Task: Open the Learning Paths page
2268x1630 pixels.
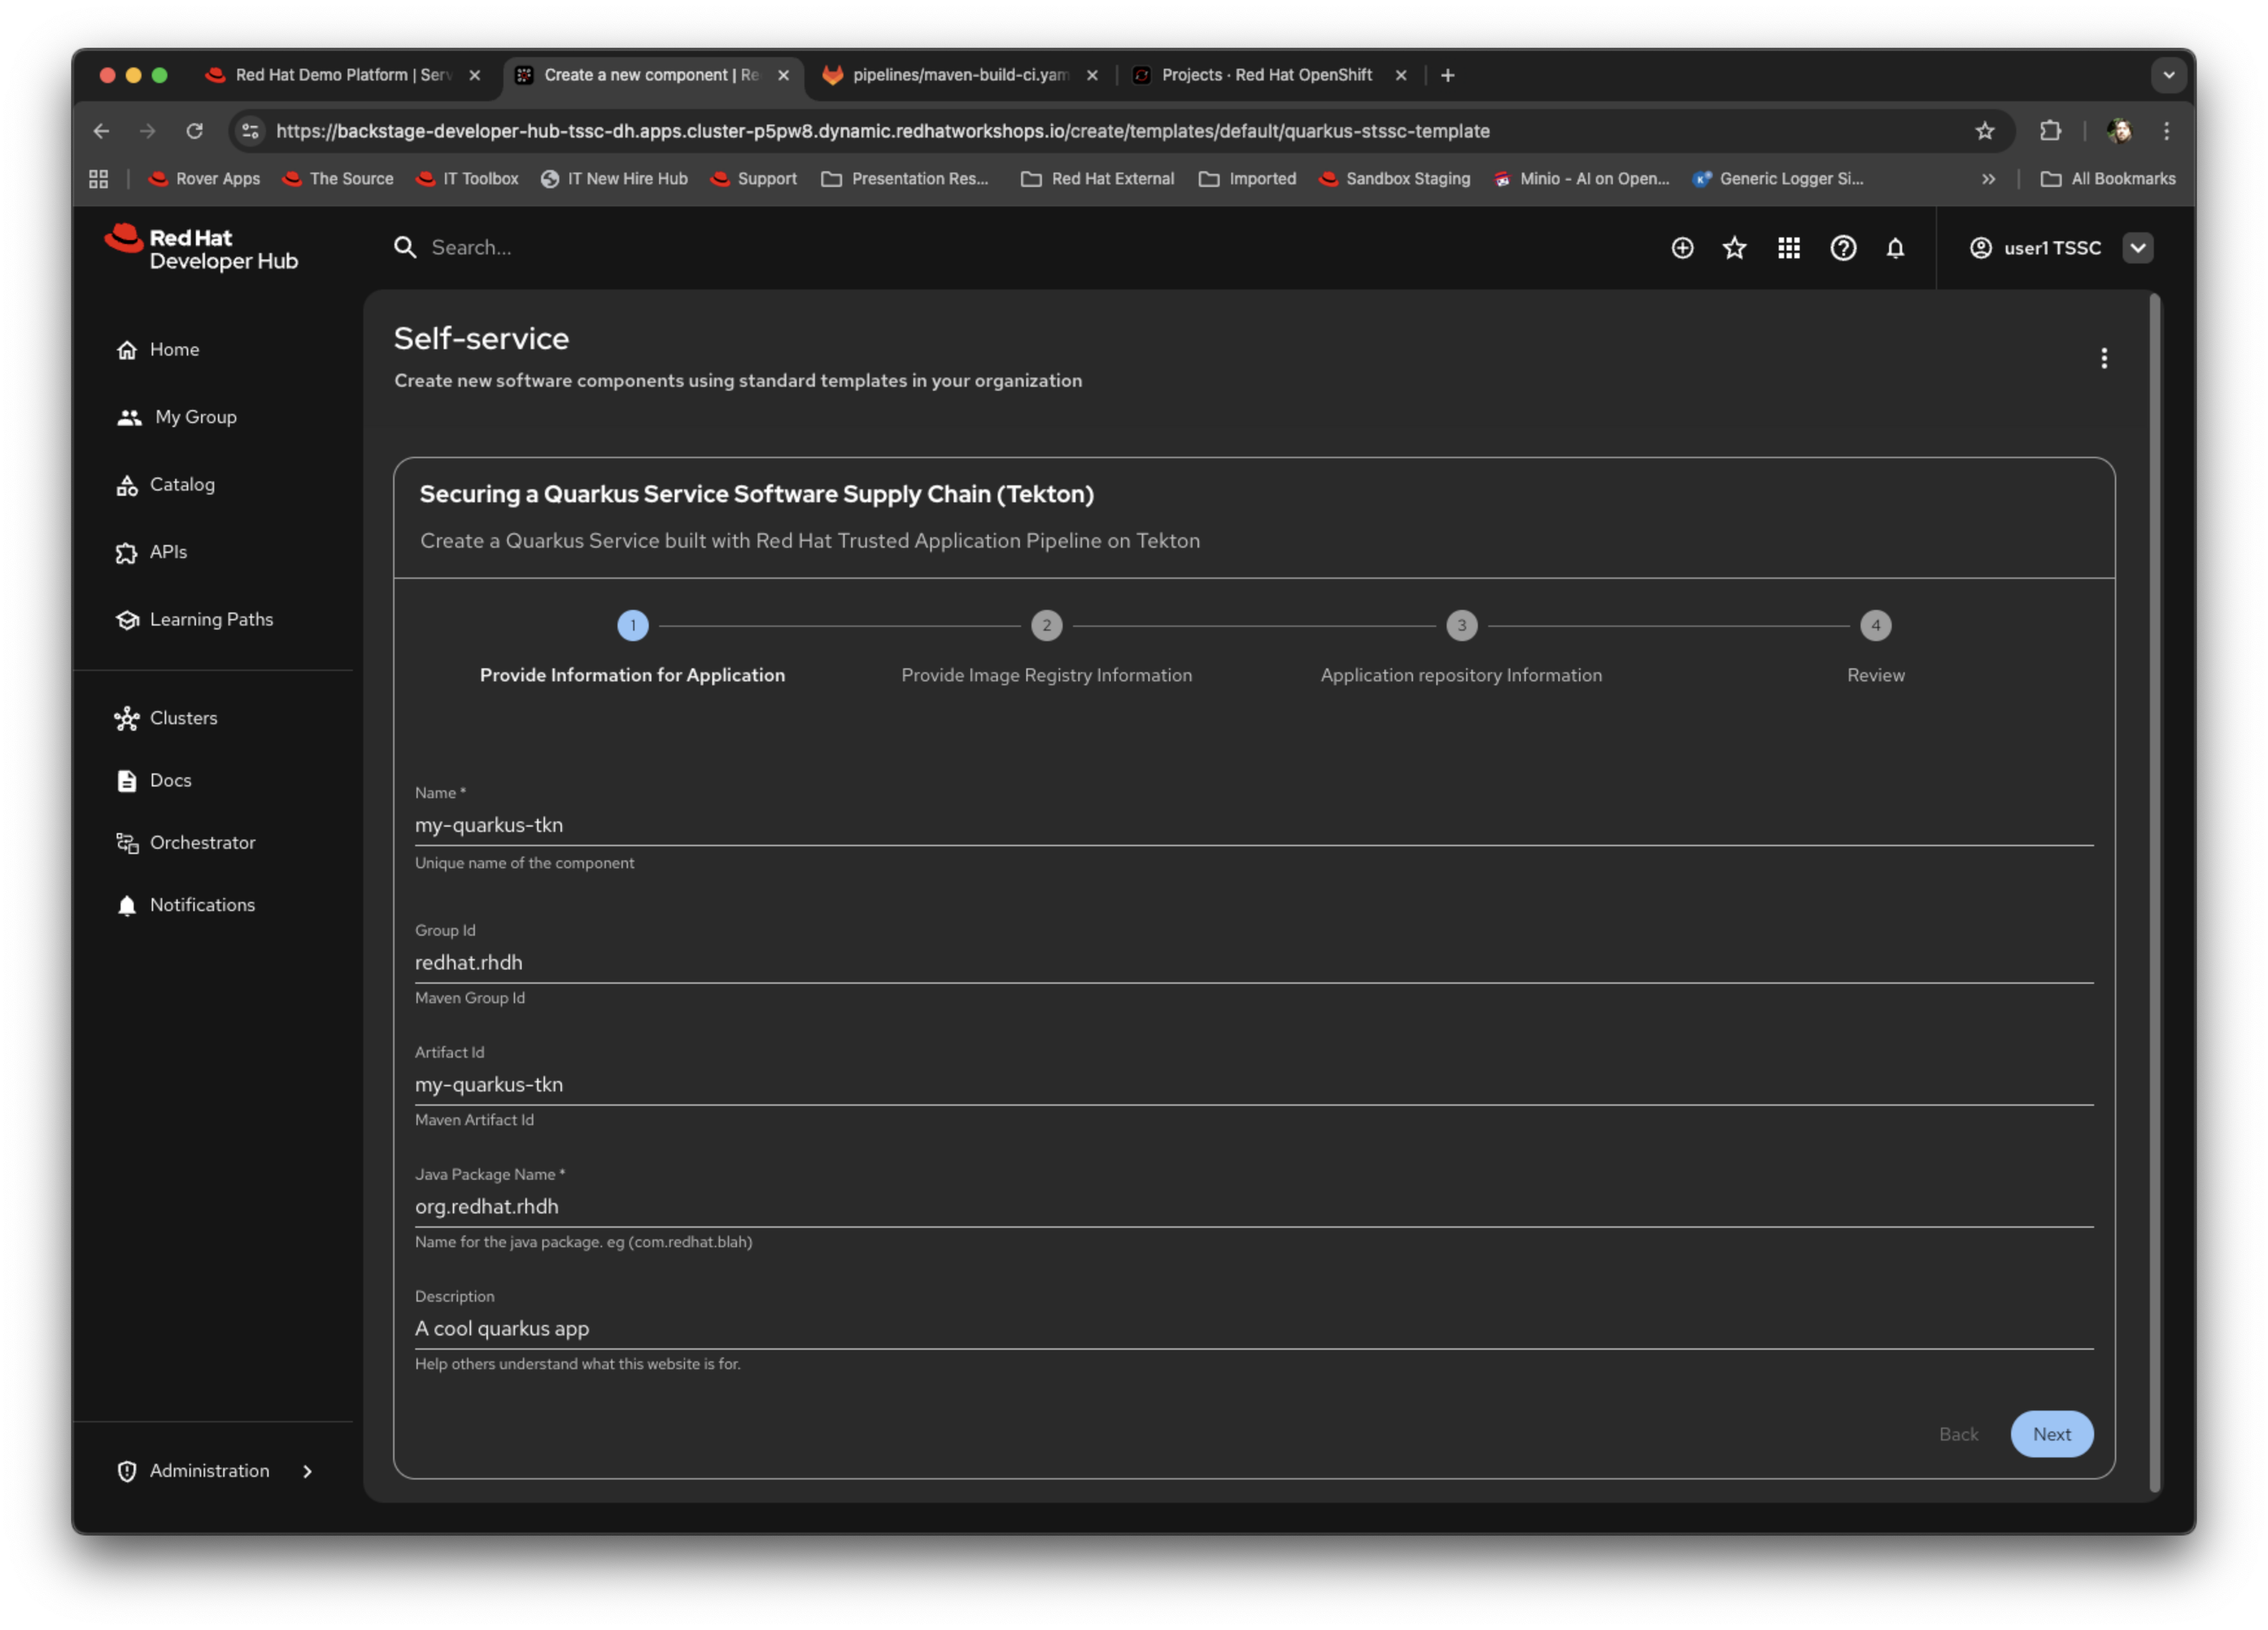Action: pyautogui.click(x=210, y=619)
